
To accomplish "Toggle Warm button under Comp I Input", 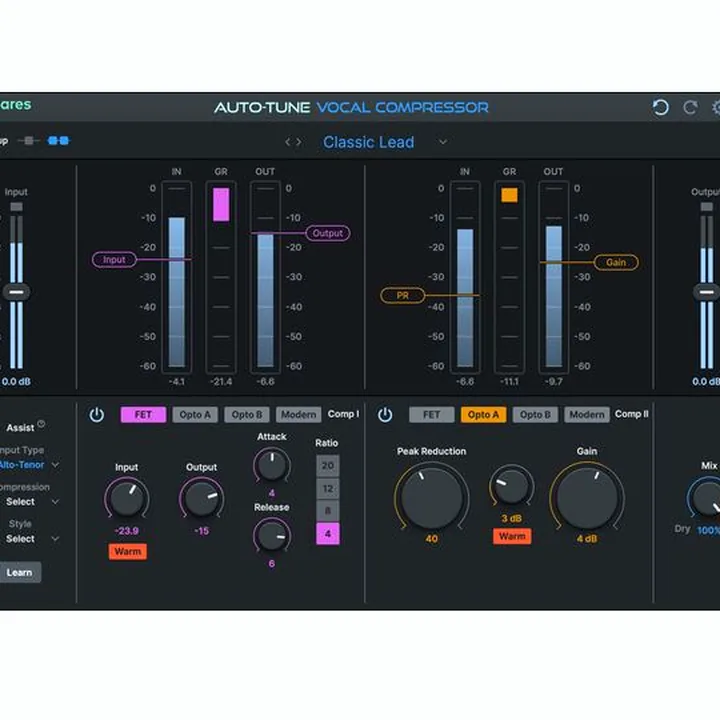I will [128, 551].
